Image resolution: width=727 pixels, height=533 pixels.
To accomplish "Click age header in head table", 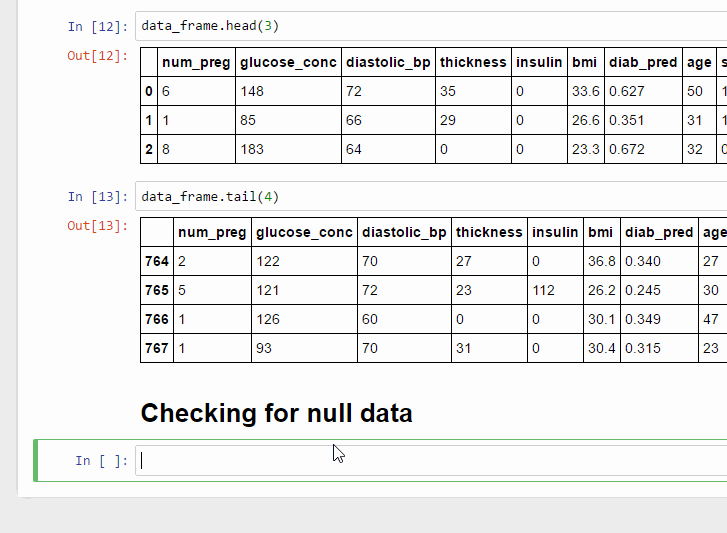I will point(699,63).
